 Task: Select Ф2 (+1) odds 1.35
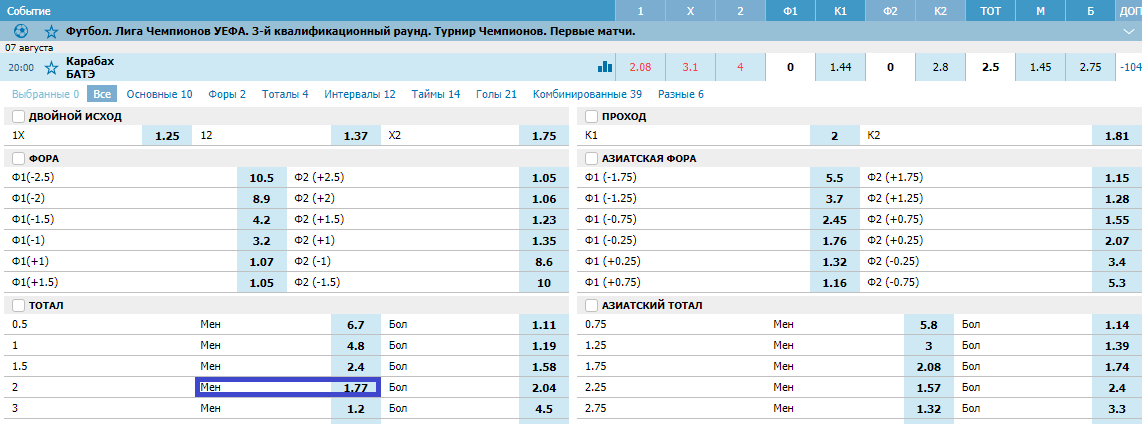pos(543,240)
